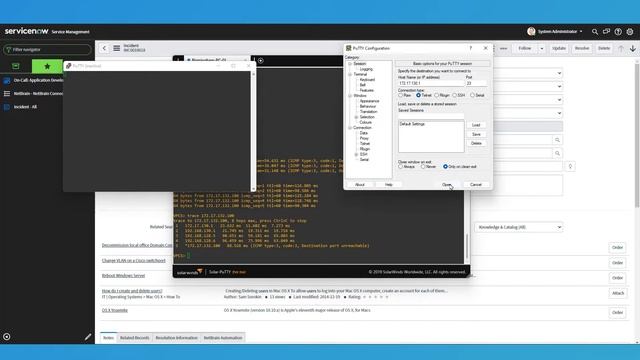Open the help question-mark icon in ServiceNow header
The image size is (640, 360).
coord(618,32)
